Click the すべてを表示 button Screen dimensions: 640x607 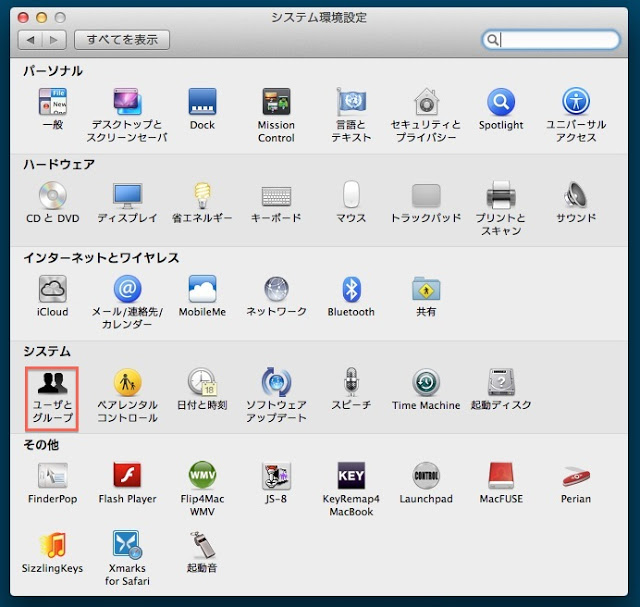coord(122,40)
